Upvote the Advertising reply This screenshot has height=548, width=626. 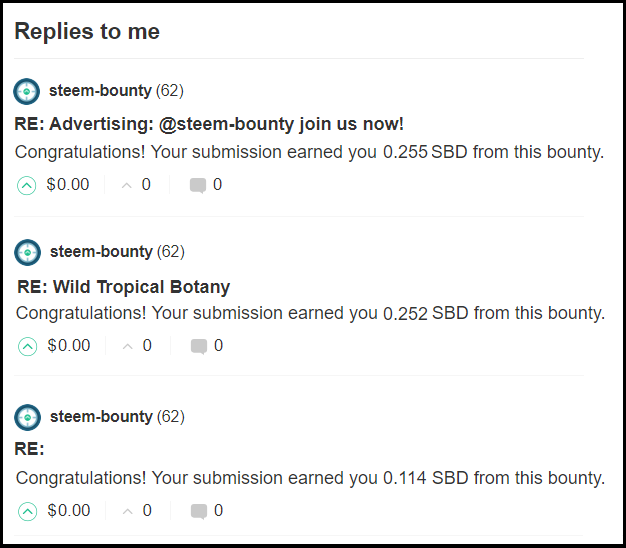pyautogui.click(x=26, y=185)
